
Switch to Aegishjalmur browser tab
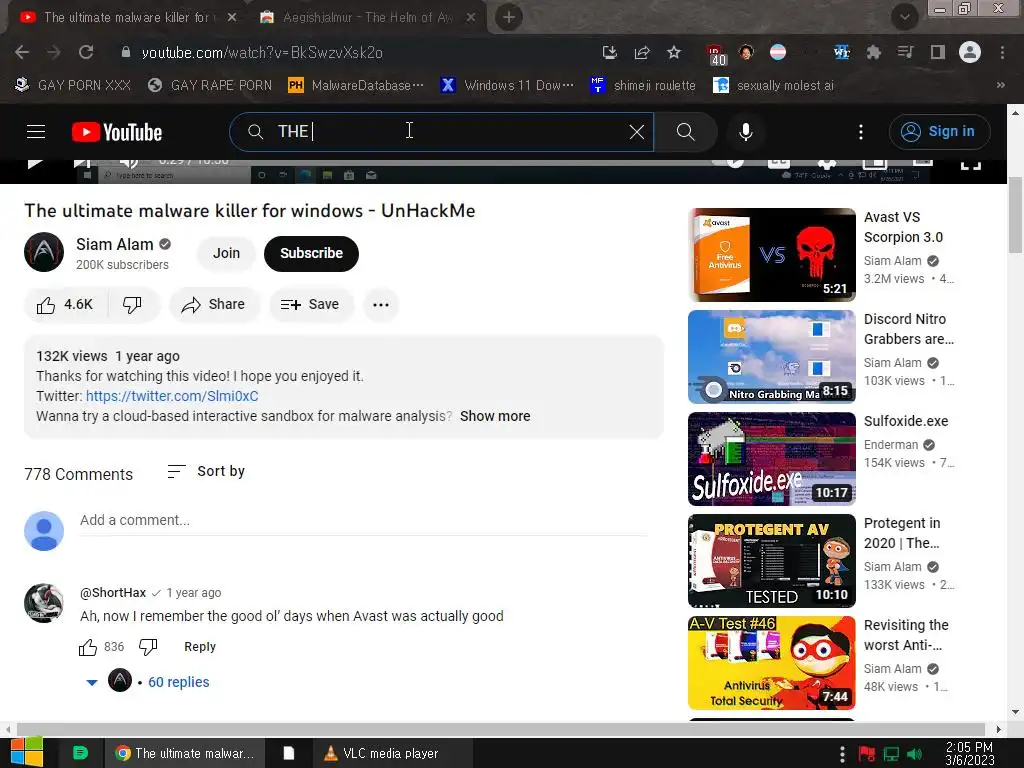[368, 17]
